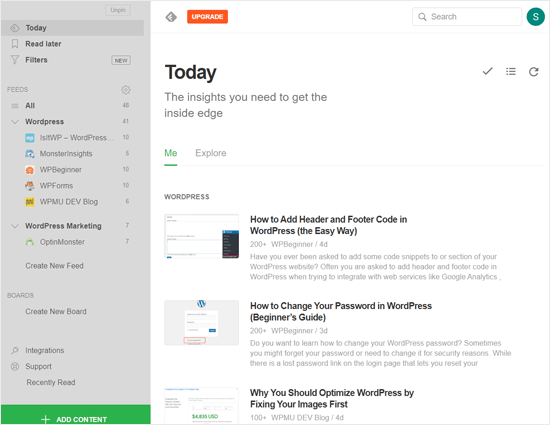Open the list view layout icon
Viewport: 550px width, 425px height.
511,72
